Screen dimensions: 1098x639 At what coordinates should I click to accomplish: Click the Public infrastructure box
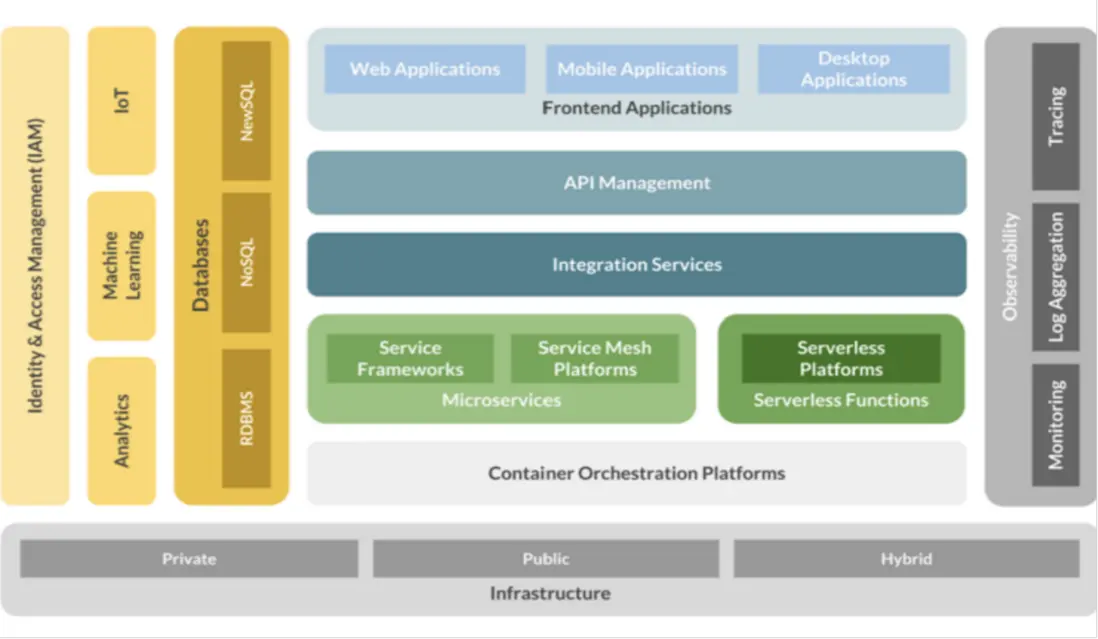pyautogui.click(x=545, y=559)
